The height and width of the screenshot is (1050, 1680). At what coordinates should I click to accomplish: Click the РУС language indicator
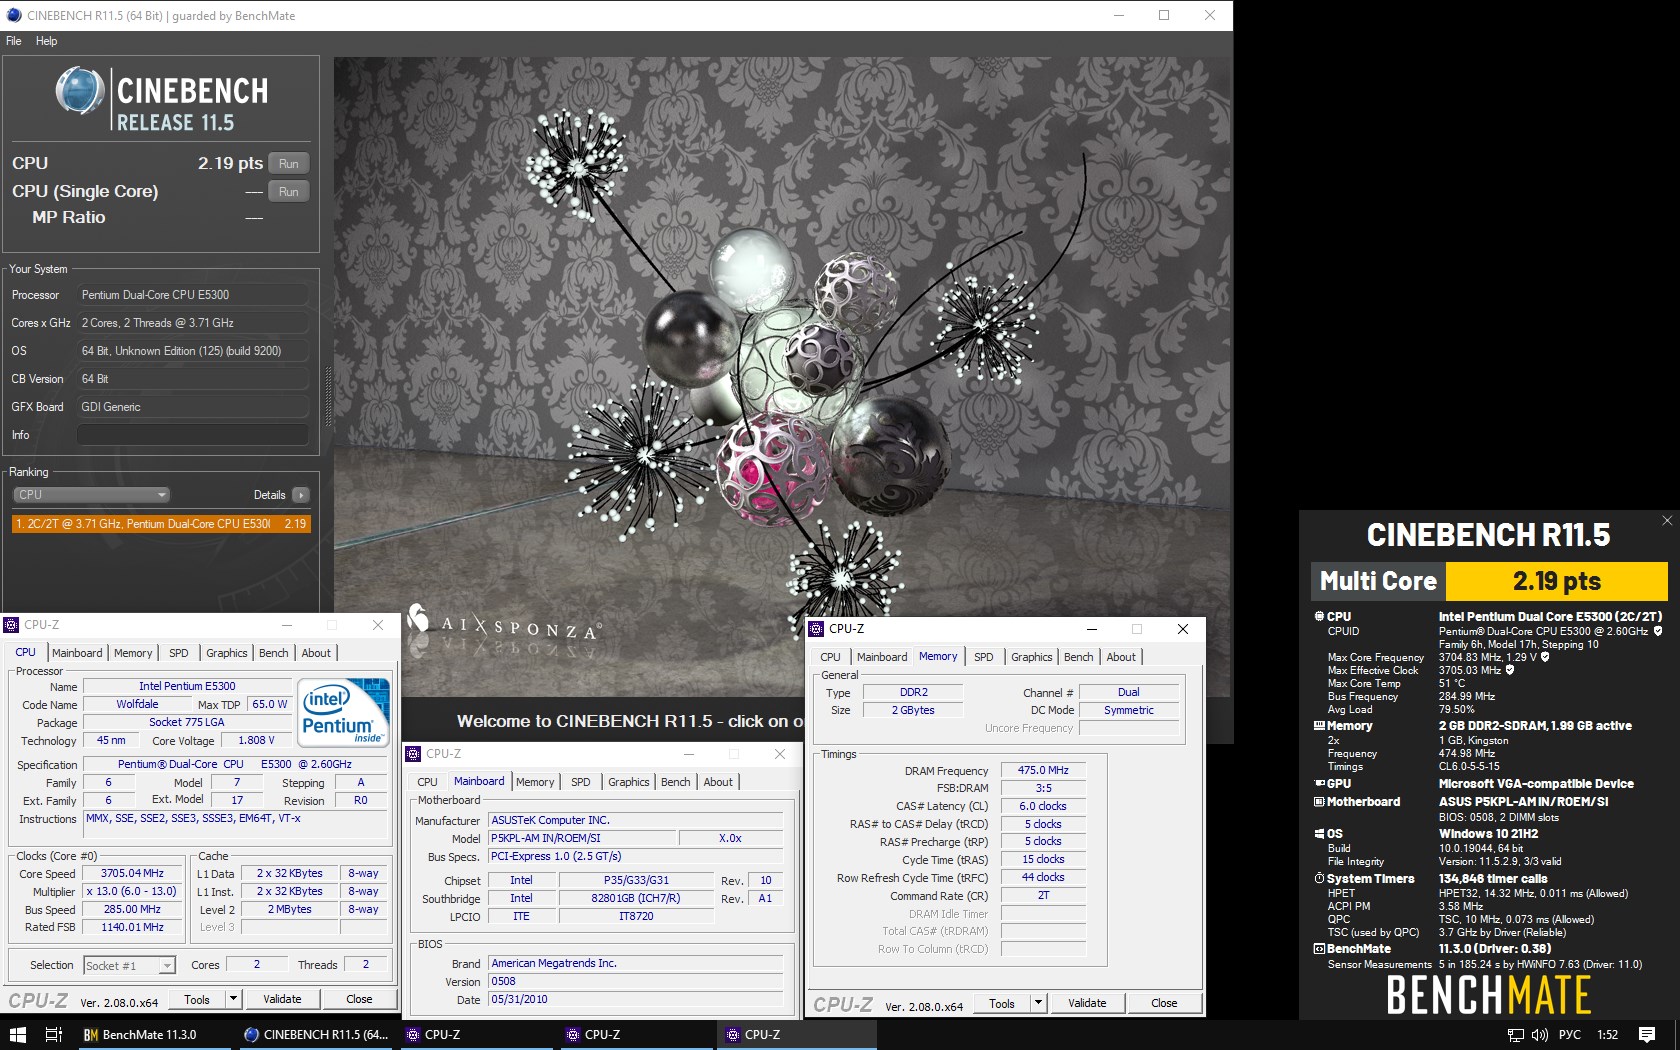tap(1570, 1035)
